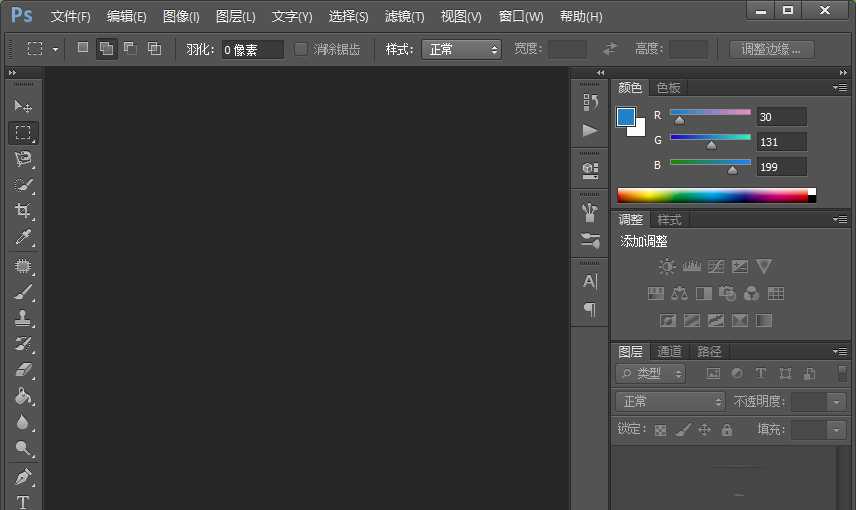
Task: Enable the 消除锯齿 anti-alias checkbox
Action: point(301,49)
